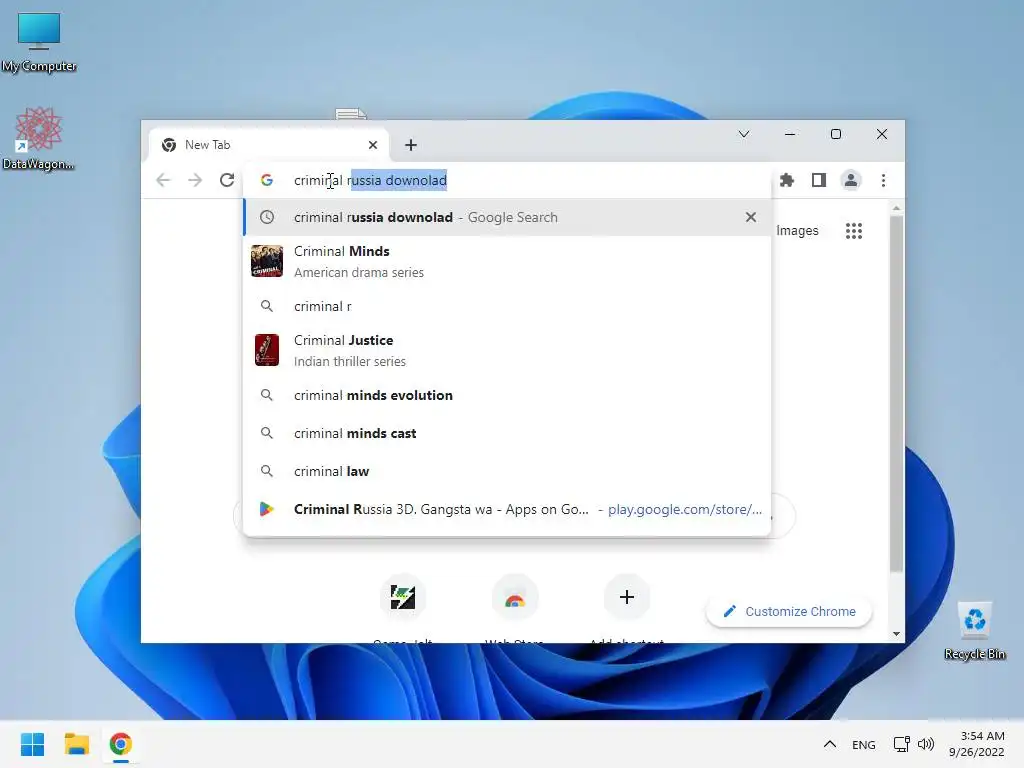Open the side panel icon
Screen dimensions: 1024x768
point(819,180)
